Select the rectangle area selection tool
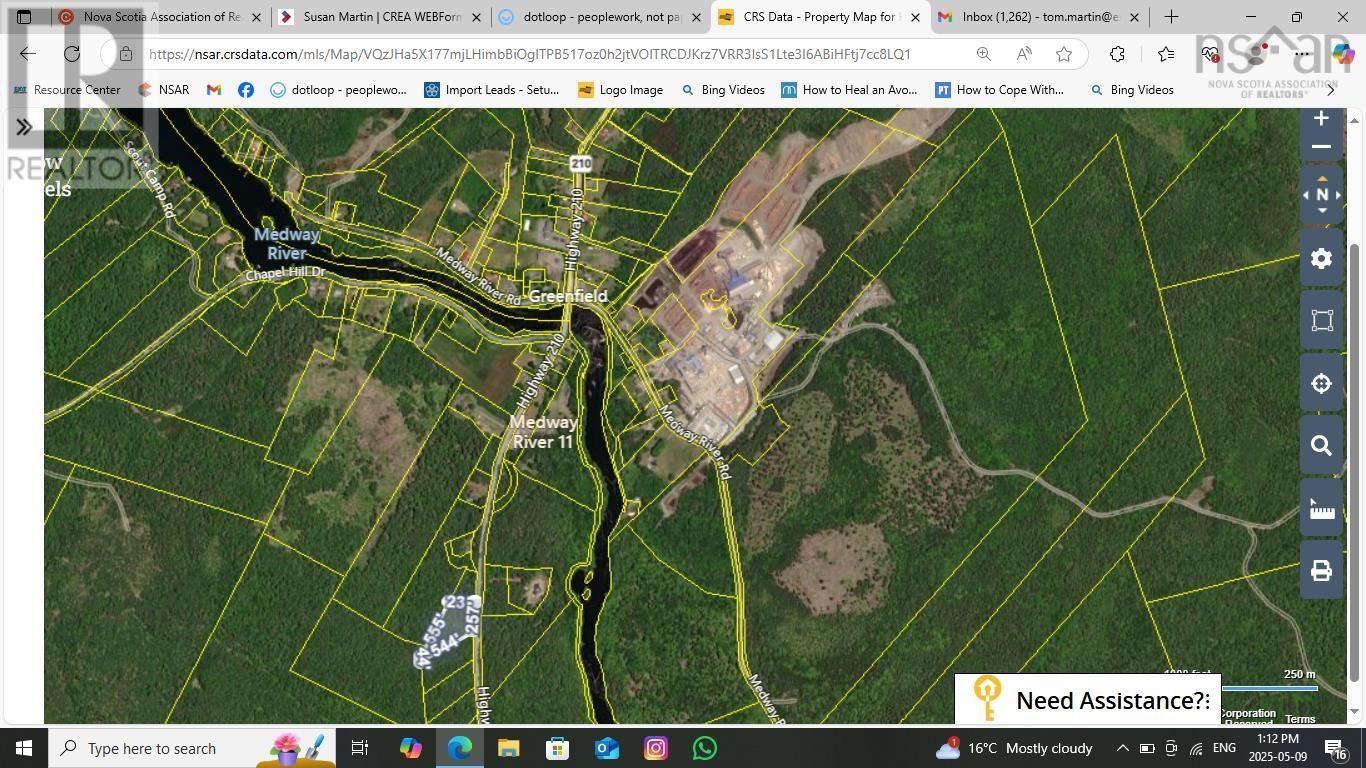The width and height of the screenshot is (1366, 768). (1321, 321)
